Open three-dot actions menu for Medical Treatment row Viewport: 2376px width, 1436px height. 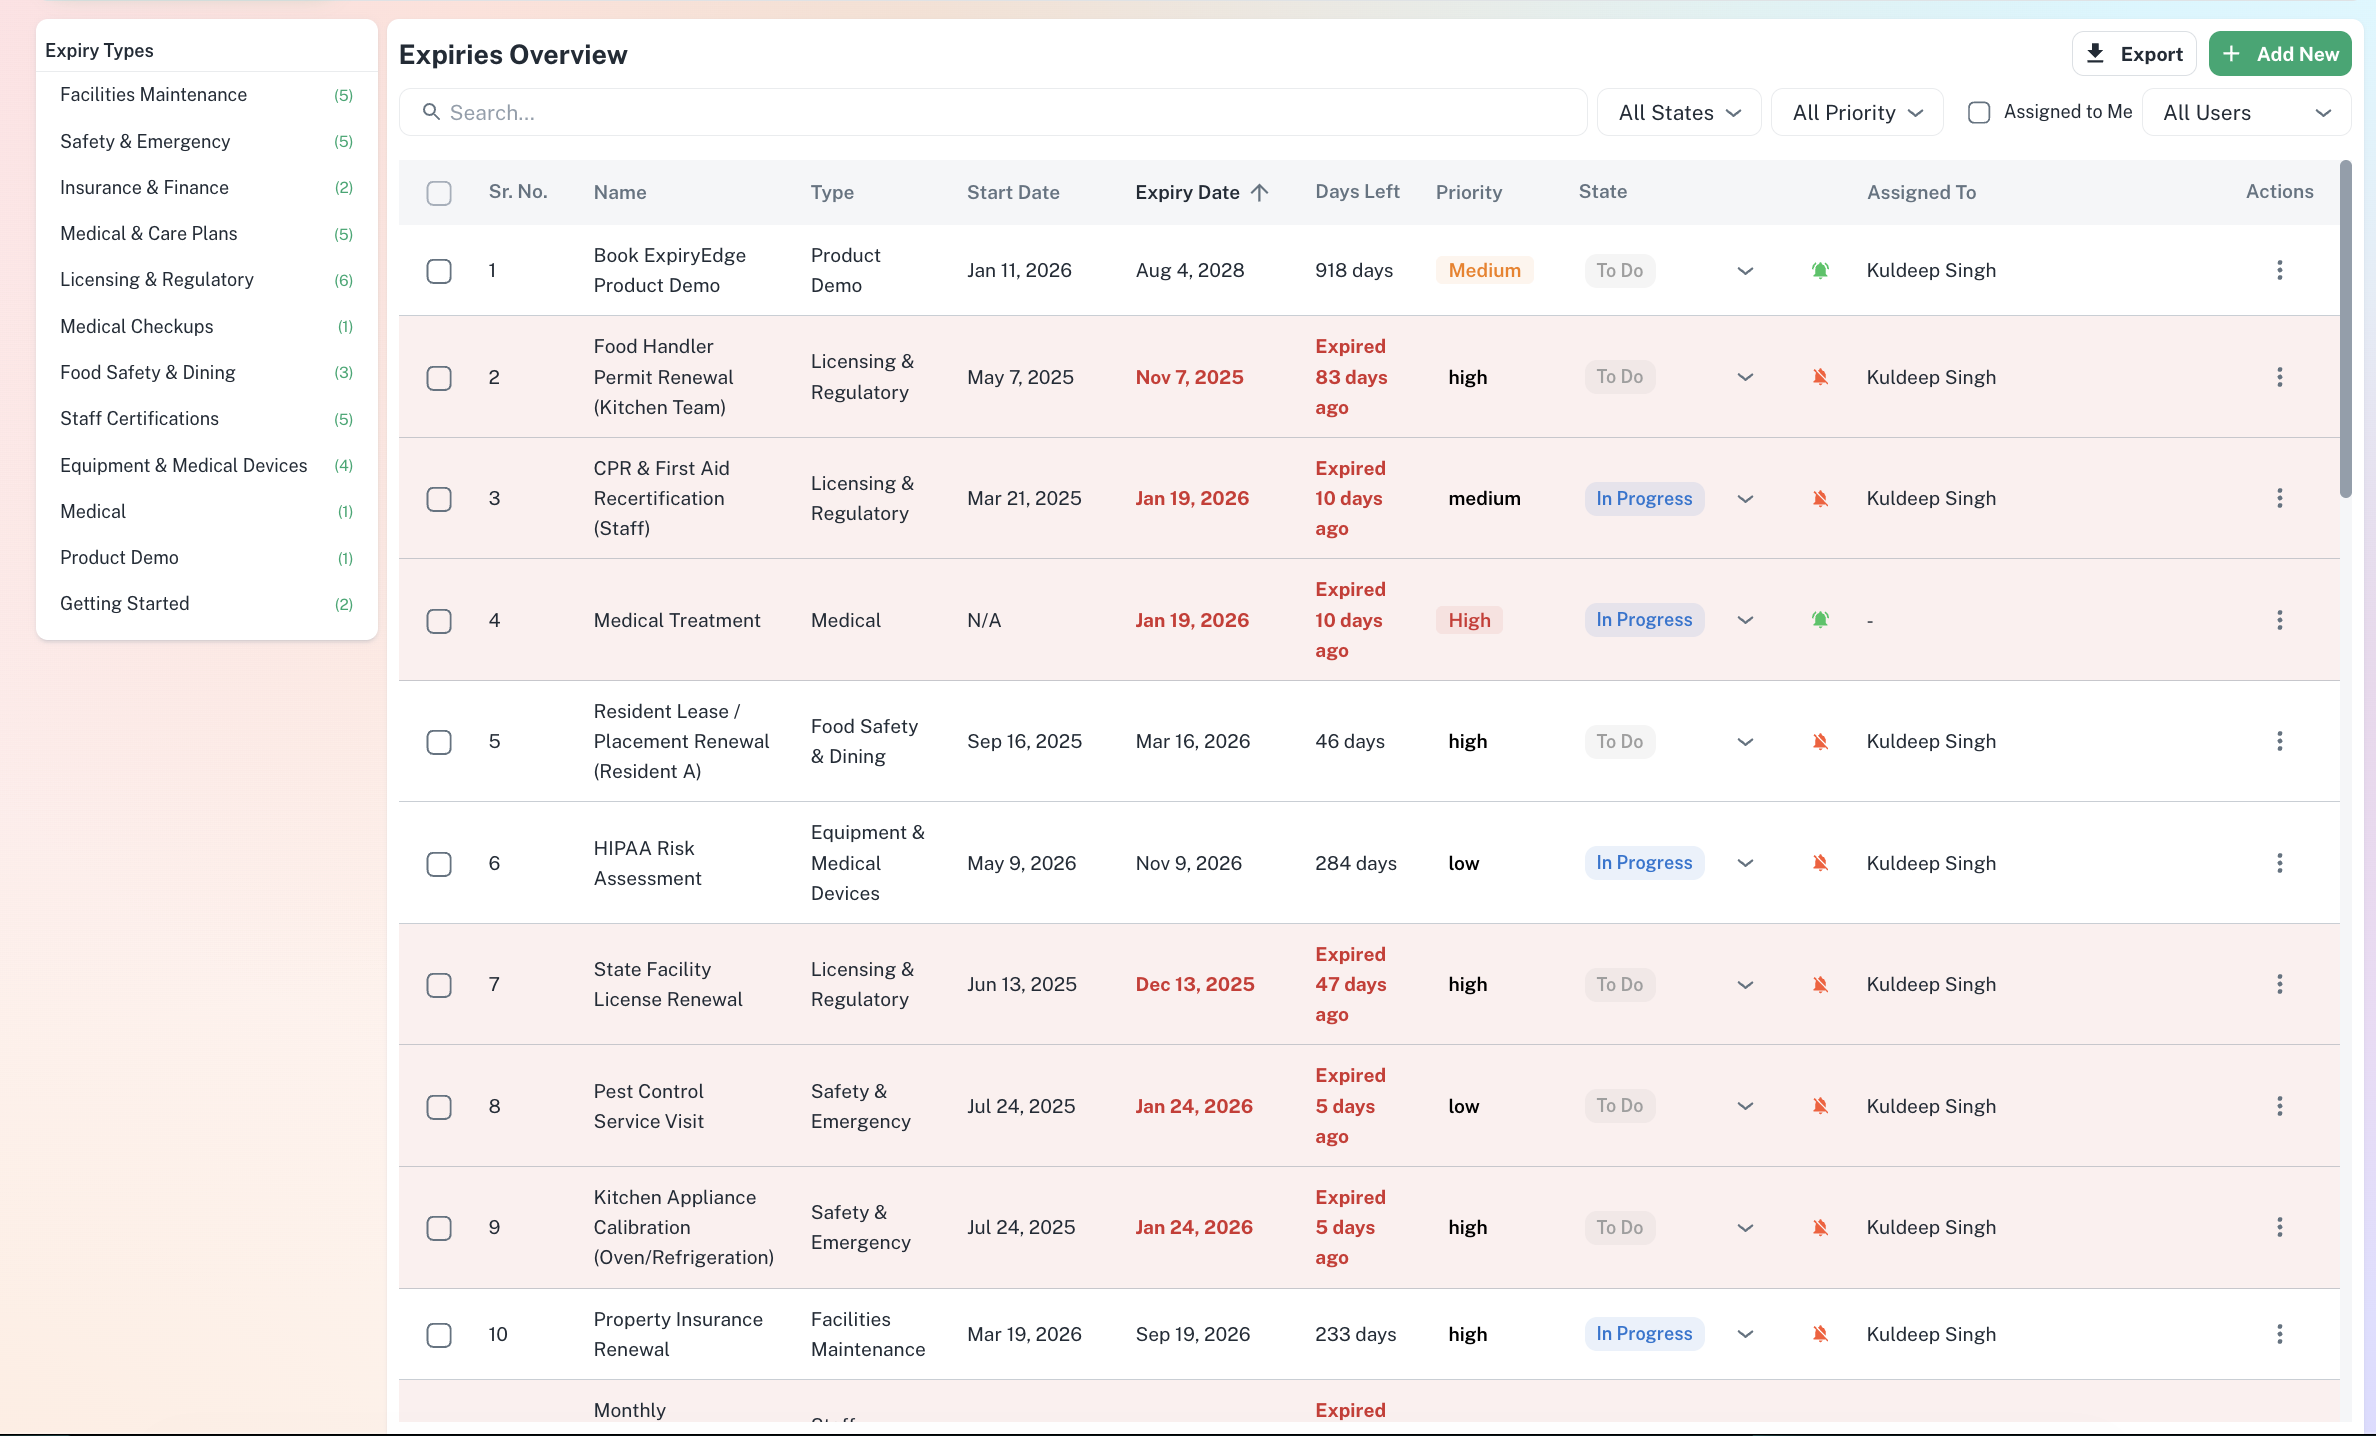pyautogui.click(x=2279, y=620)
